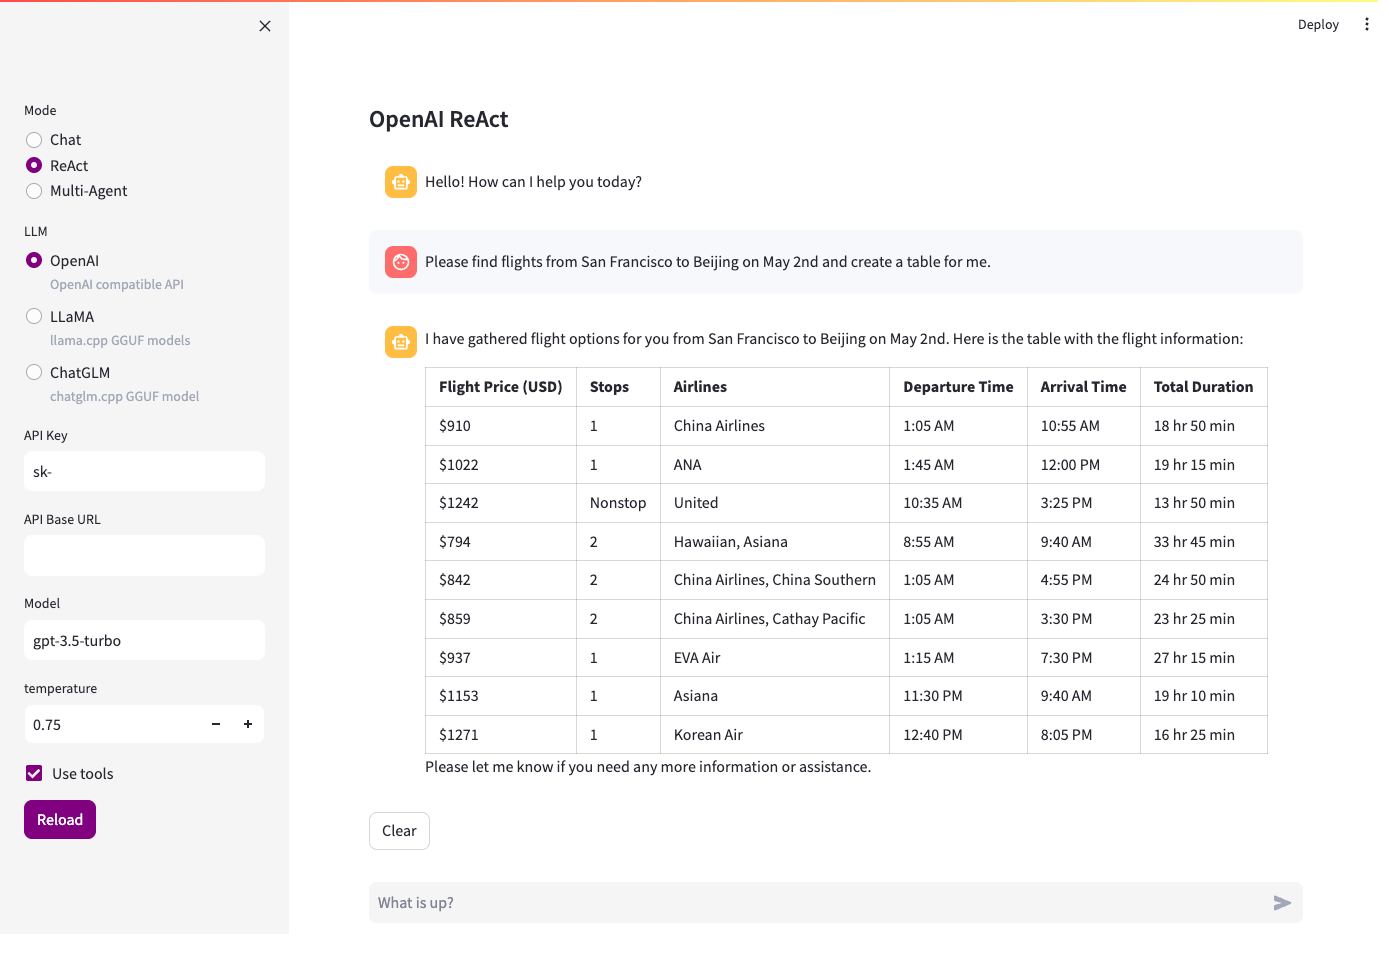
Task: Click the Flight Price (USD) column header
Action: (501, 387)
